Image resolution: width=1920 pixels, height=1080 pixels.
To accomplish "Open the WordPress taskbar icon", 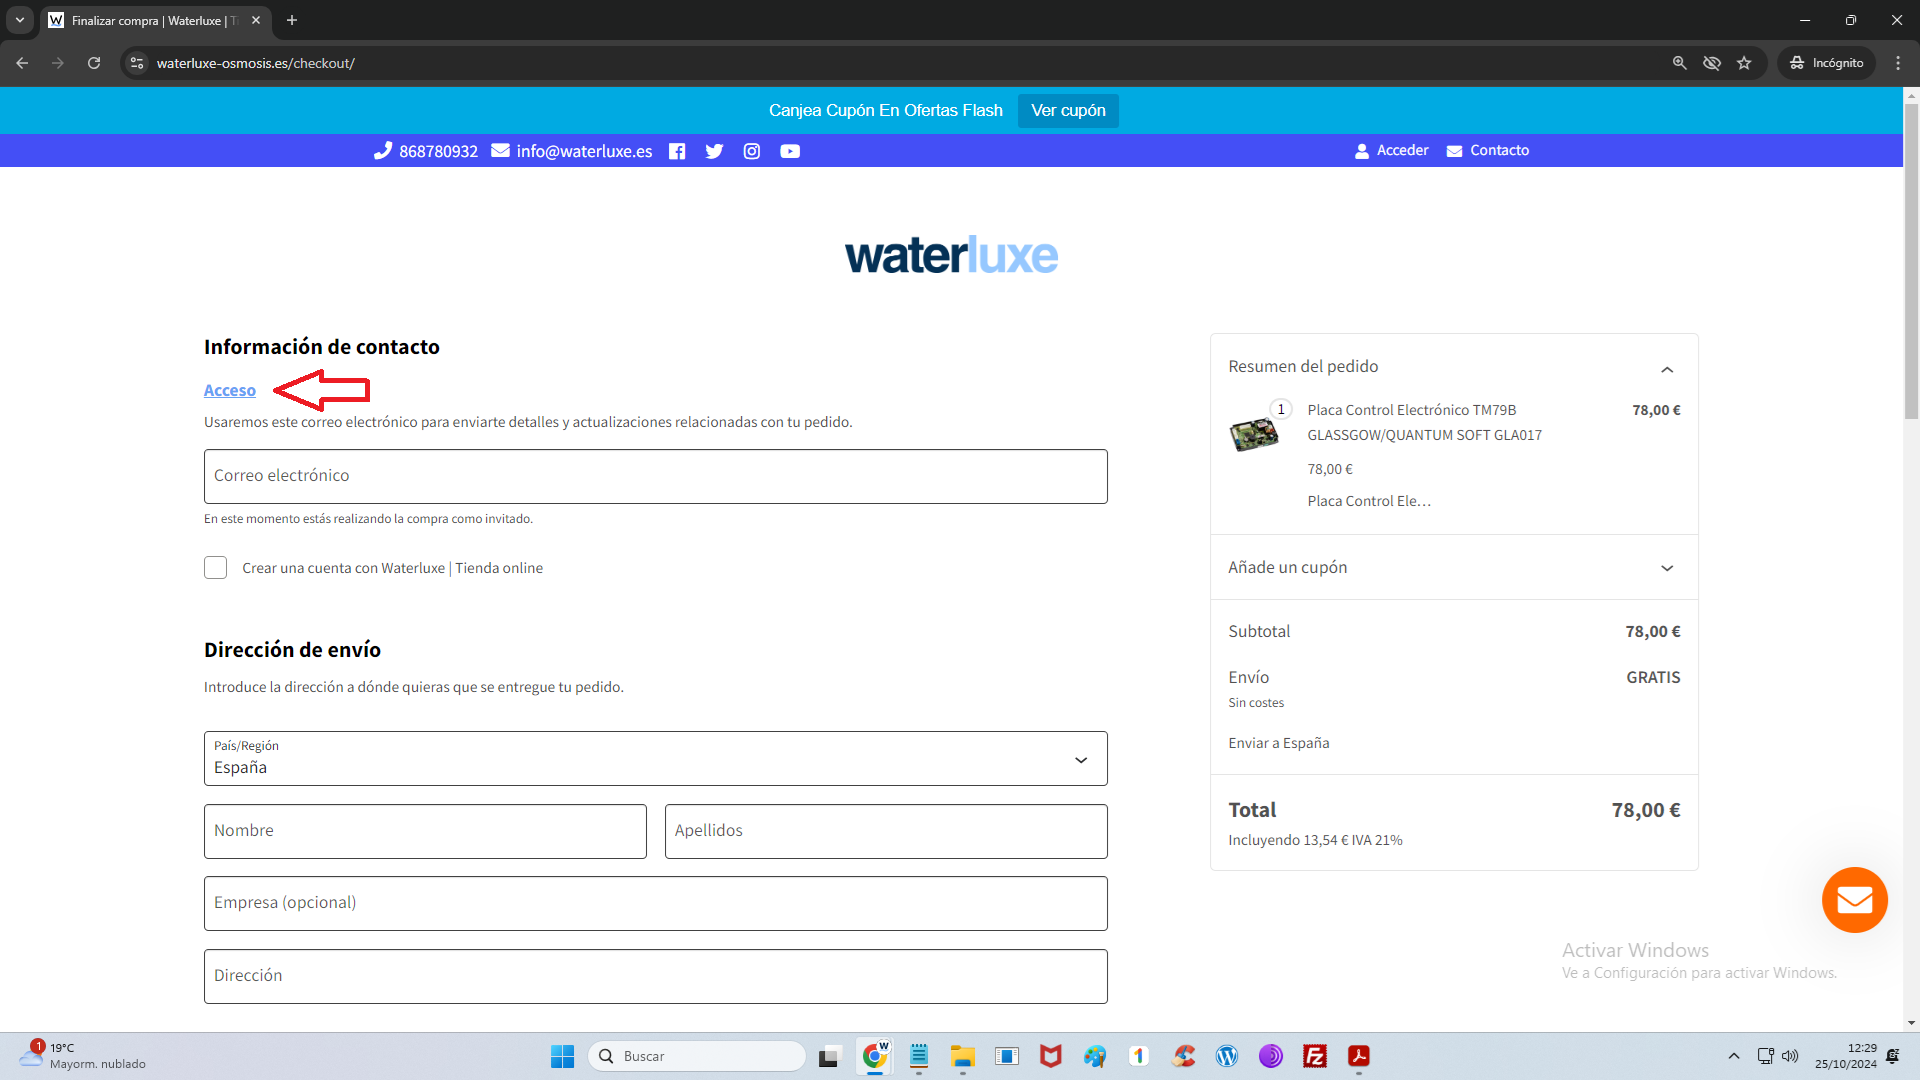I will [1227, 1056].
